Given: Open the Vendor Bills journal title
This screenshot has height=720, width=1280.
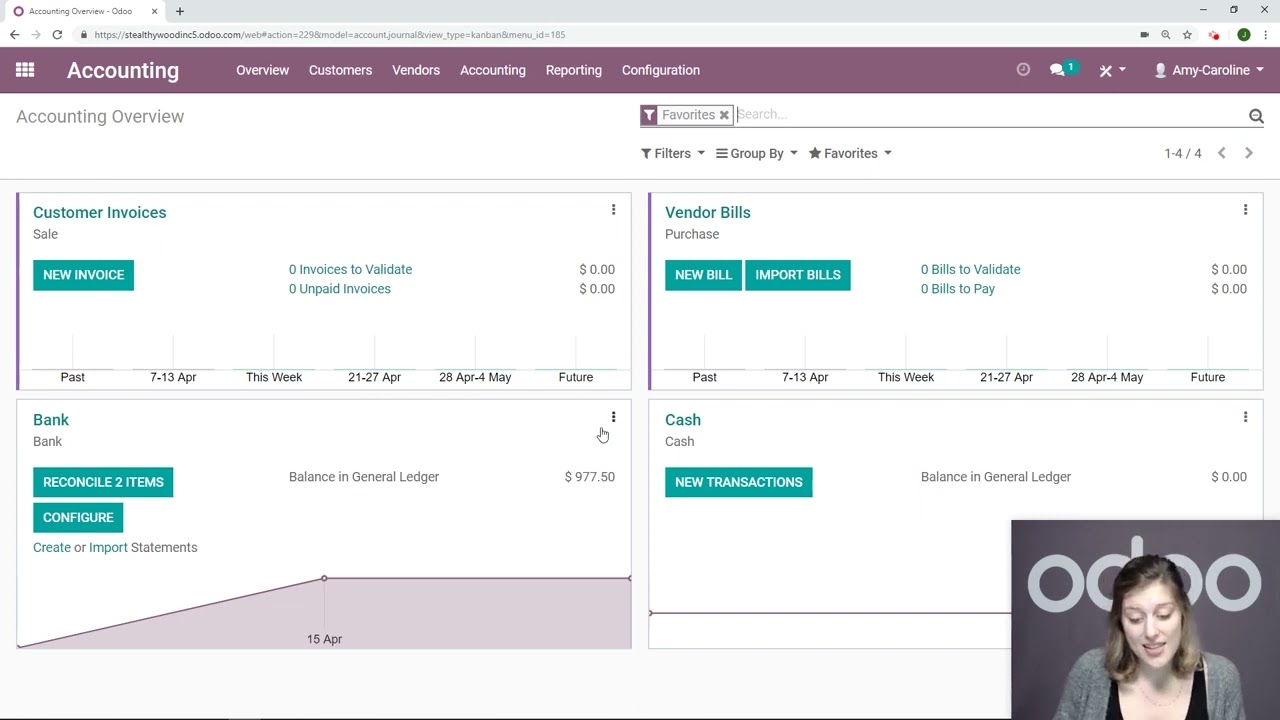Looking at the screenshot, I should [x=708, y=212].
